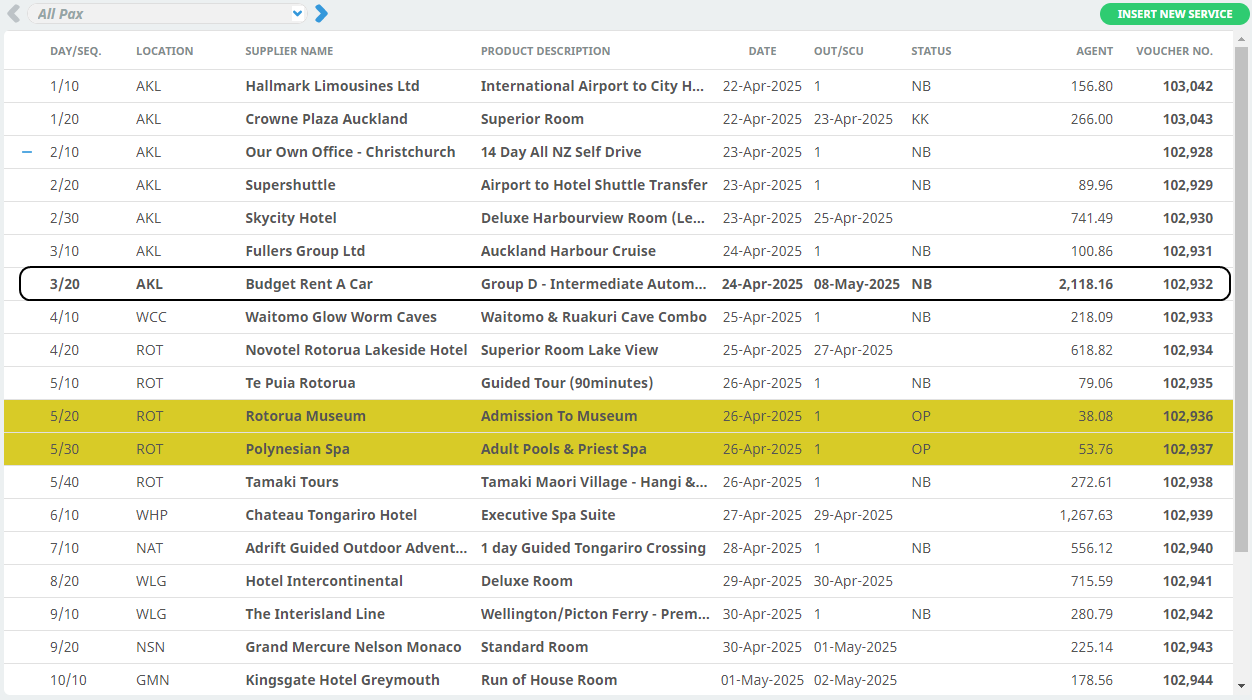Click the Product Description column header
The width and height of the screenshot is (1252, 700).
[545, 51]
